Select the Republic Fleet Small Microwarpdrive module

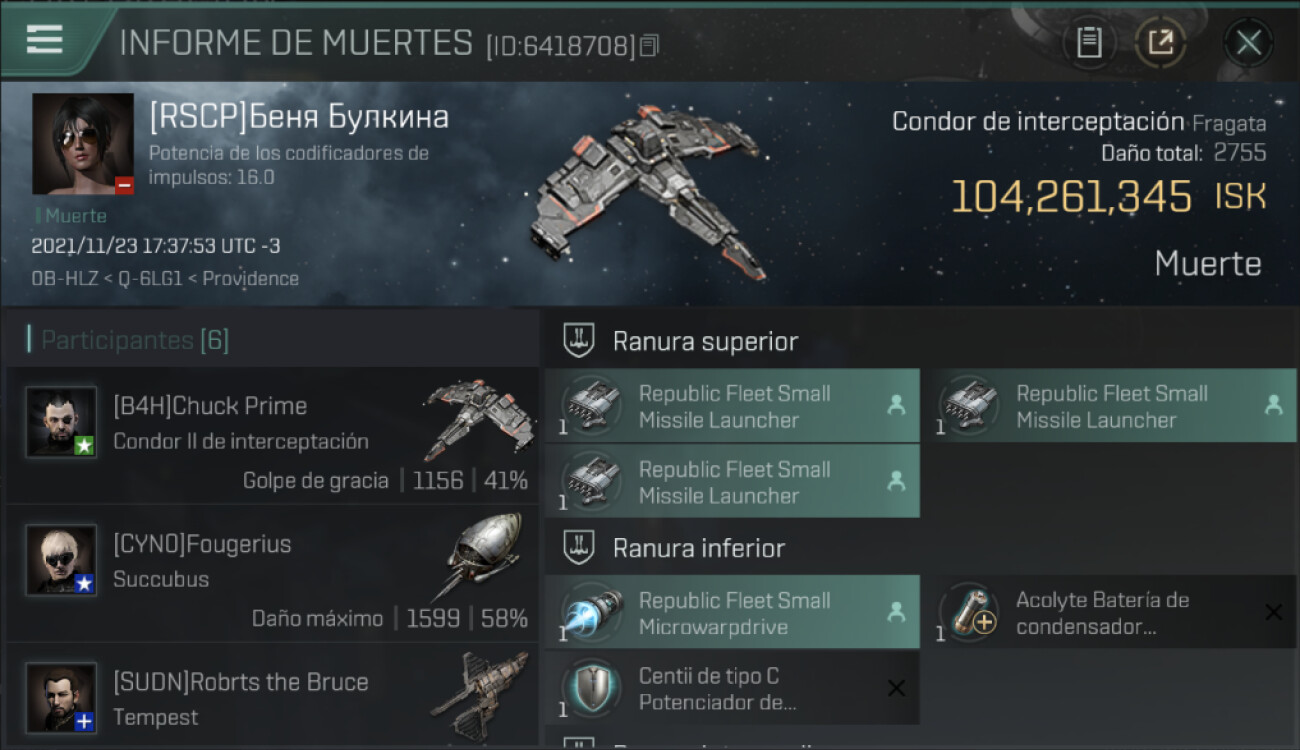coord(732,612)
